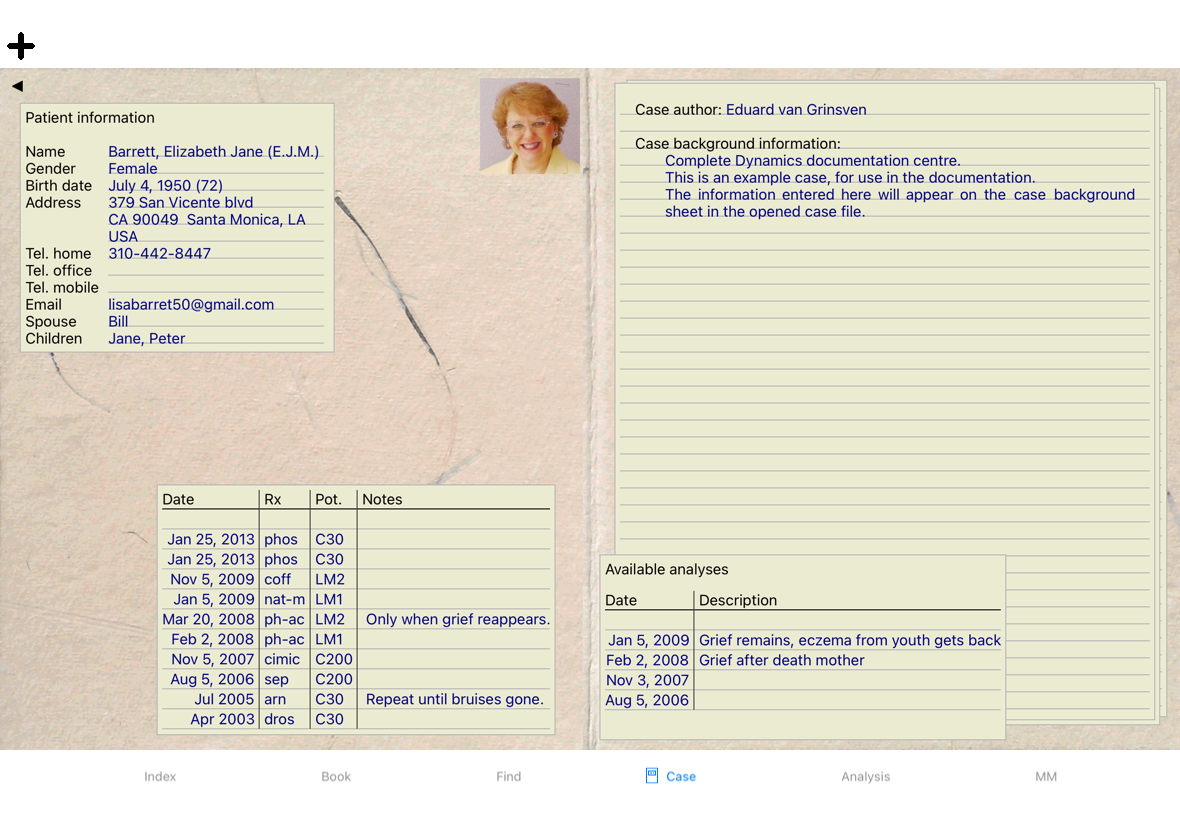Open analysis 'Grief after death mother'

(x=781, y=660)
